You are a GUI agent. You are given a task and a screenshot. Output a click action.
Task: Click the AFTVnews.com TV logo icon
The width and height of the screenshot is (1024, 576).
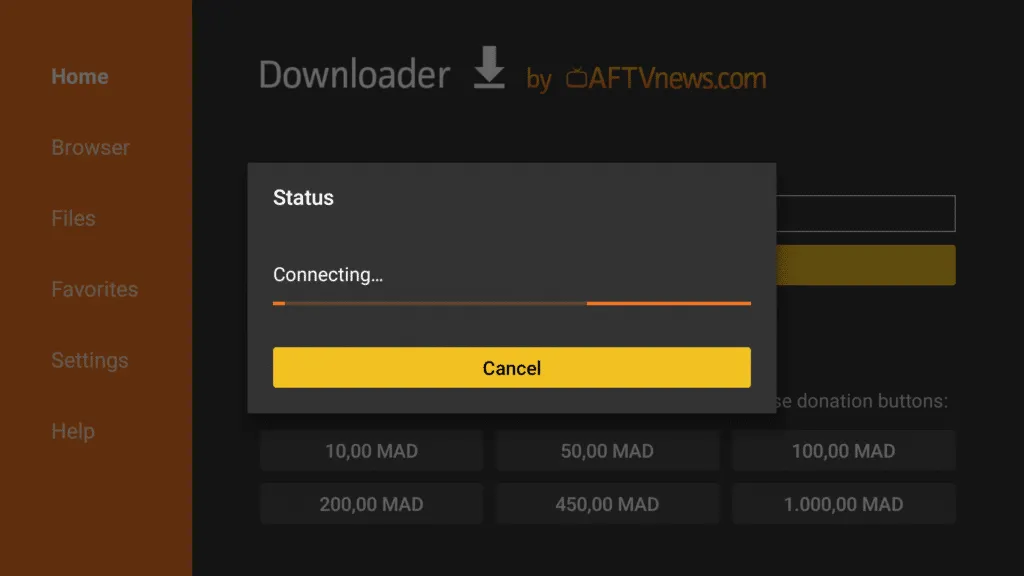pyautogui.click(x=576, y=78)
